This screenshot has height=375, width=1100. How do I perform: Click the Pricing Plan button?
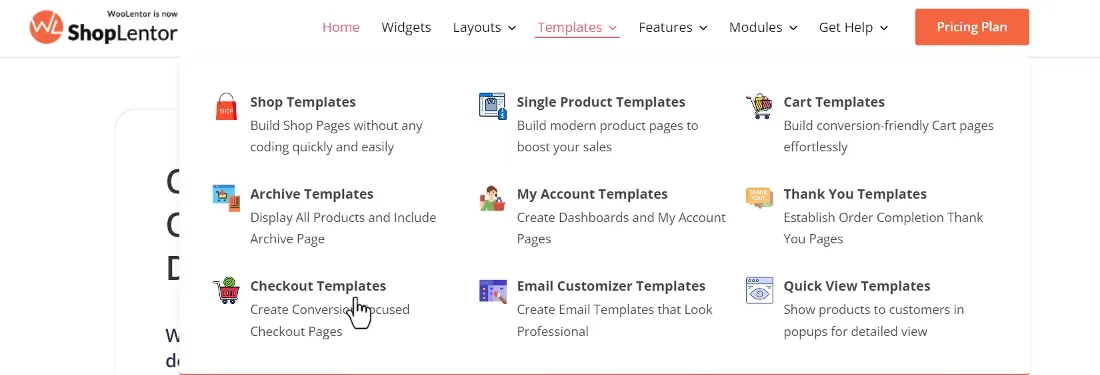coord(972,27)
